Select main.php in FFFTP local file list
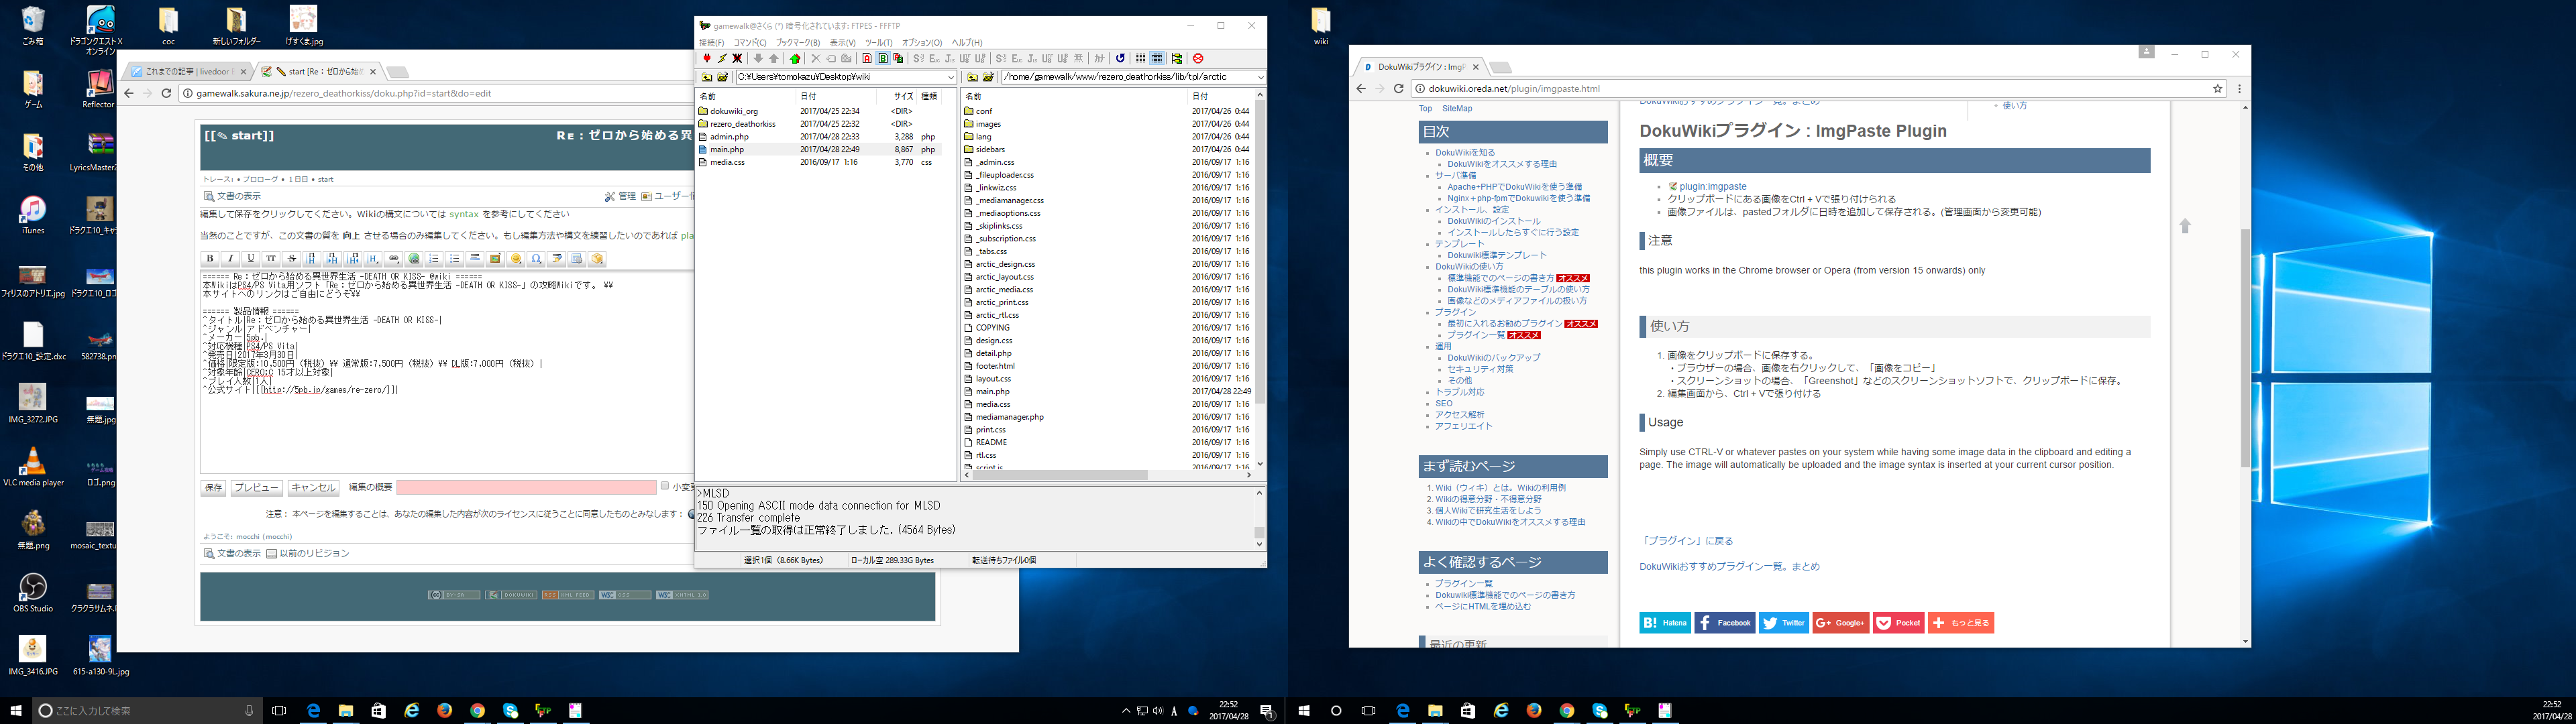The height and width of the screenshot is (724, 2576). (x=727, y=149)
